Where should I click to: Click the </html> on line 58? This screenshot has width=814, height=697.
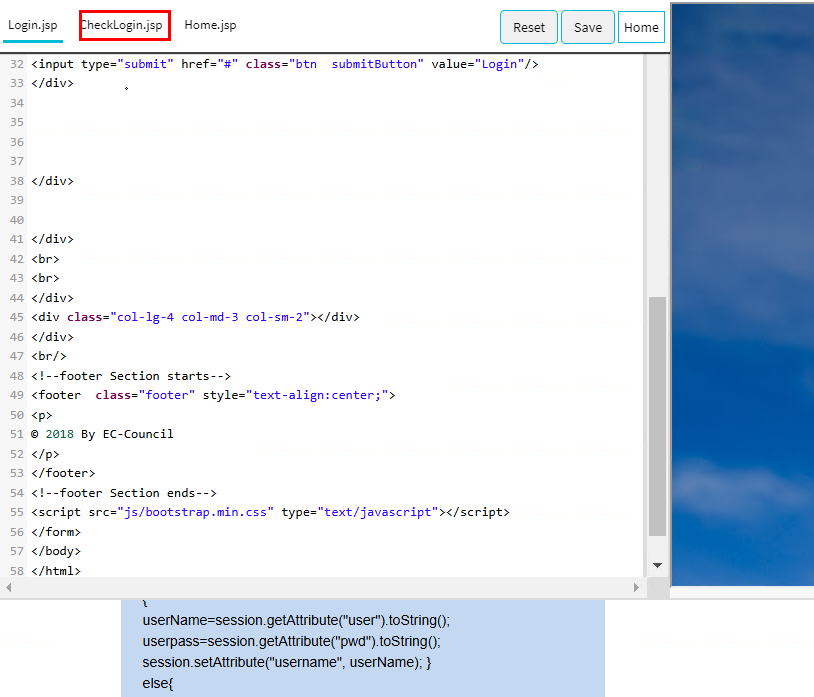point(56,571)
